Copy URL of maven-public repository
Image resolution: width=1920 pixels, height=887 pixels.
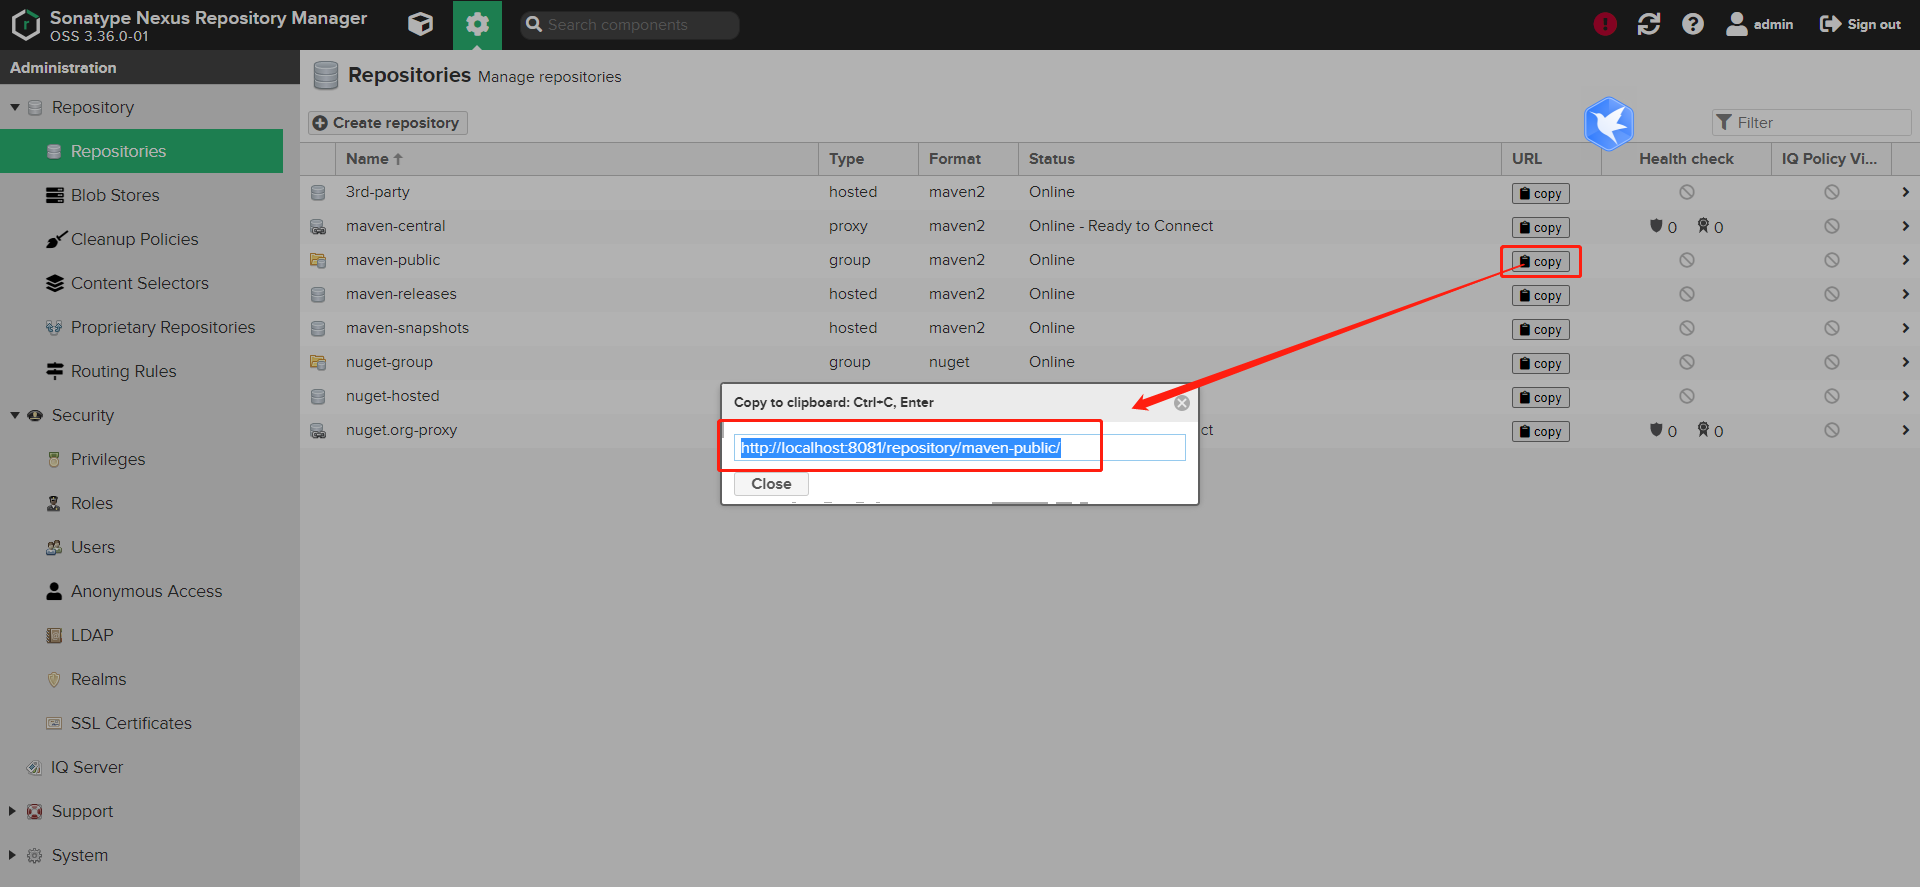1540,261
